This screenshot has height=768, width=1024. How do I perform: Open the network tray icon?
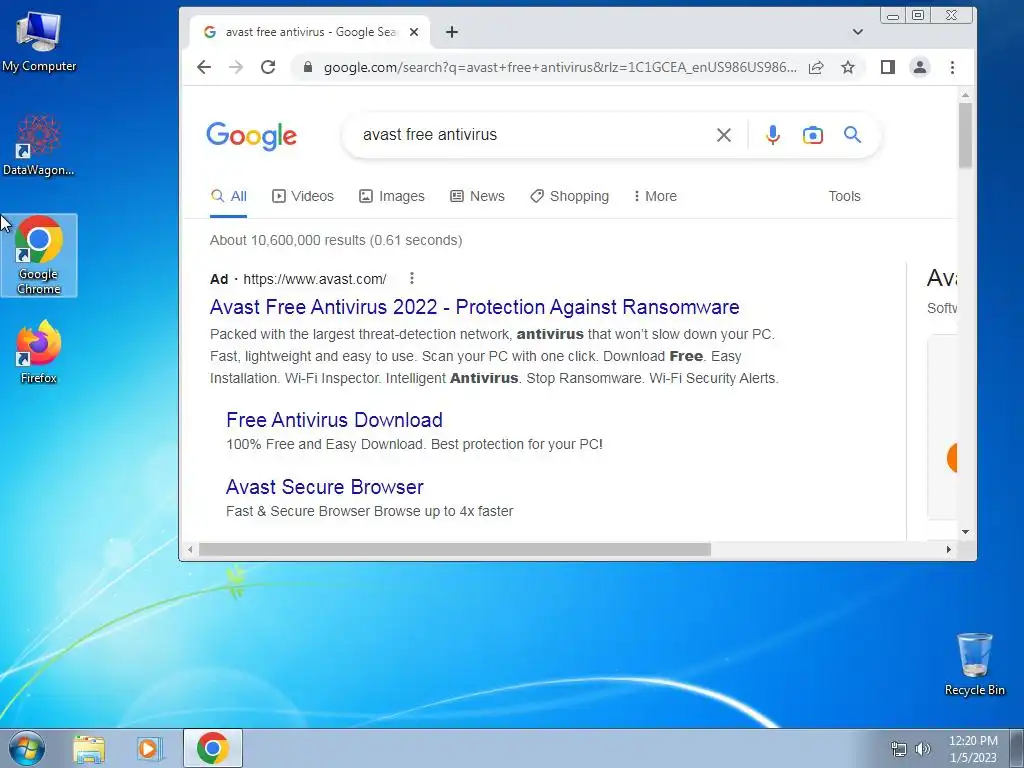click(x=899, y=749)
